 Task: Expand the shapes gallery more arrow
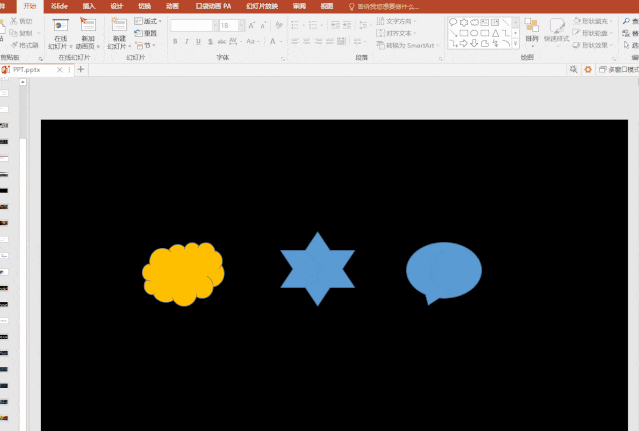click(x=516, y=44)
